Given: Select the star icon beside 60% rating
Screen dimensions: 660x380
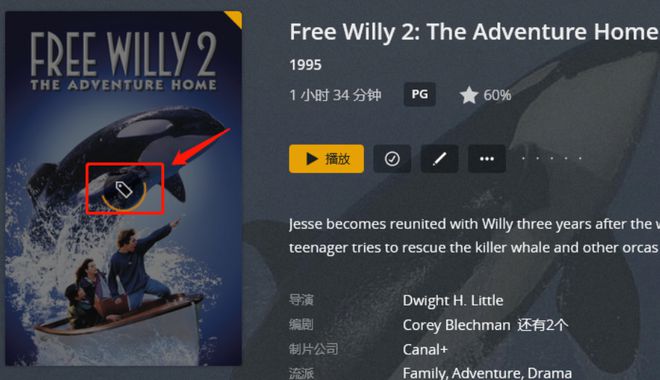Looking at the screenshot, I should (468, 95).
